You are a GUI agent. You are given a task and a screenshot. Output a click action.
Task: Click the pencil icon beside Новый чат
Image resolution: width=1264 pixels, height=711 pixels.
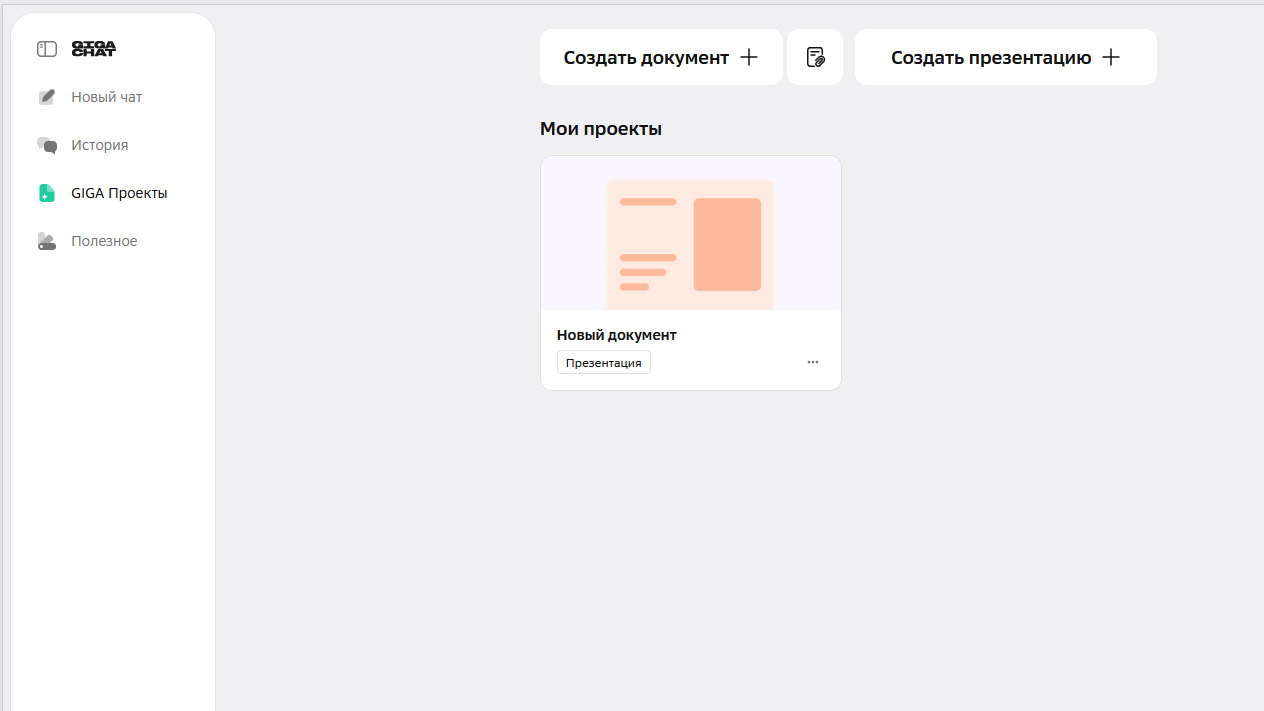click(47, 97)
